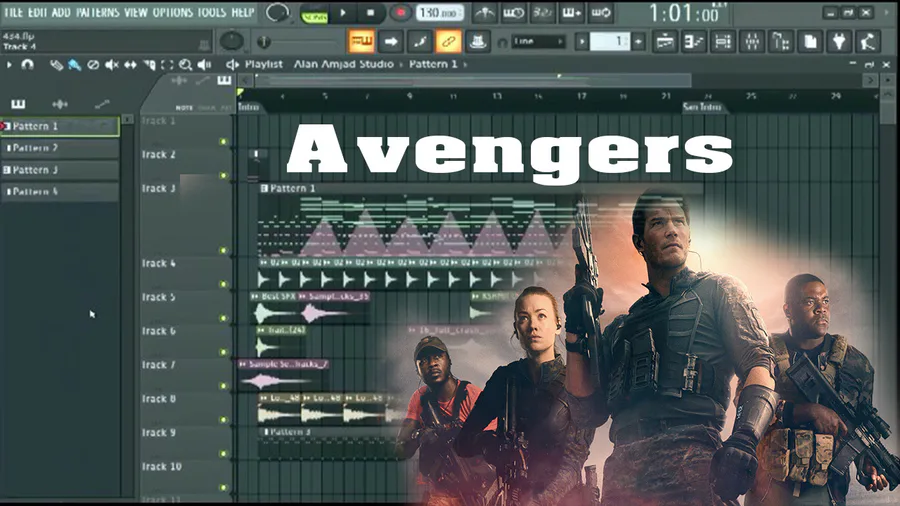Click the horizontal playlist scrollbar
Image resolution: width=900 pixels, height=506 pixels.
coord(473,81)
